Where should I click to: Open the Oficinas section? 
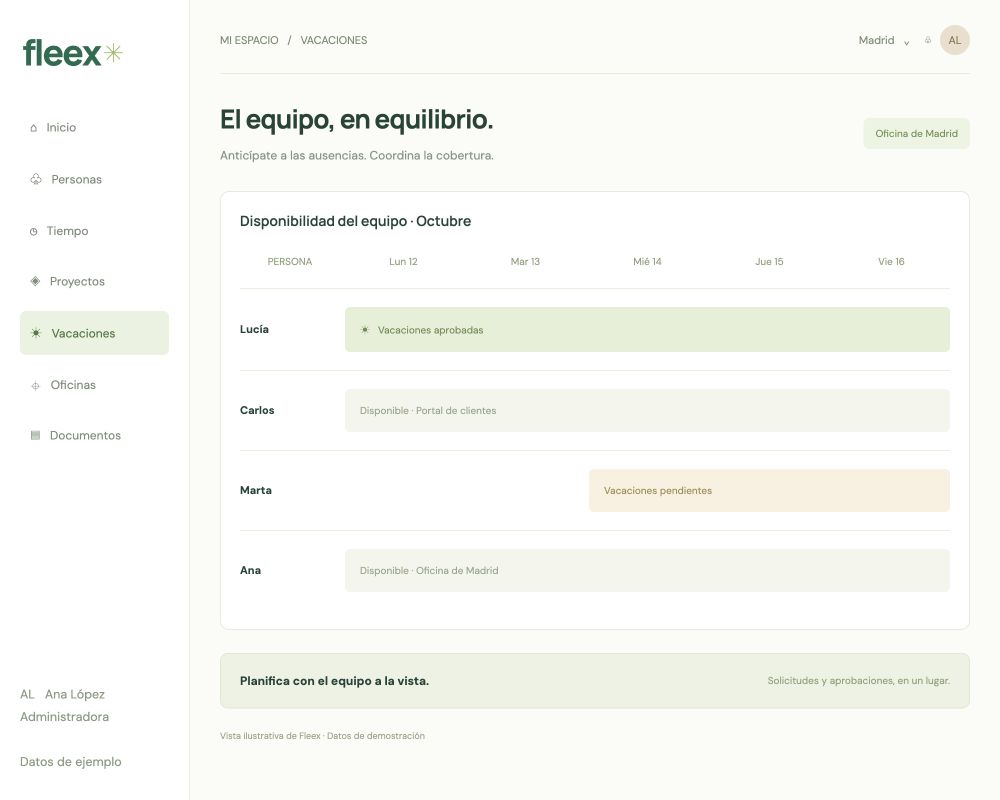(x=94, y=385)
